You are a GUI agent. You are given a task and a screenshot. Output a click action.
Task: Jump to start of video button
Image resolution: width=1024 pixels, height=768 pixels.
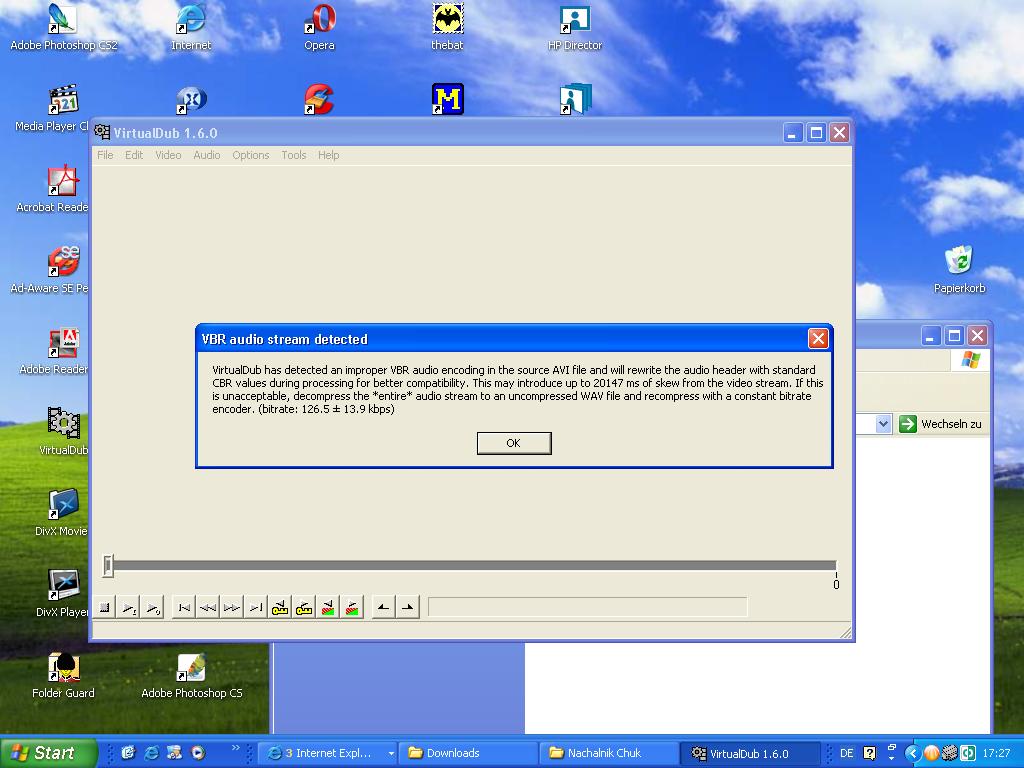point(184,607)
